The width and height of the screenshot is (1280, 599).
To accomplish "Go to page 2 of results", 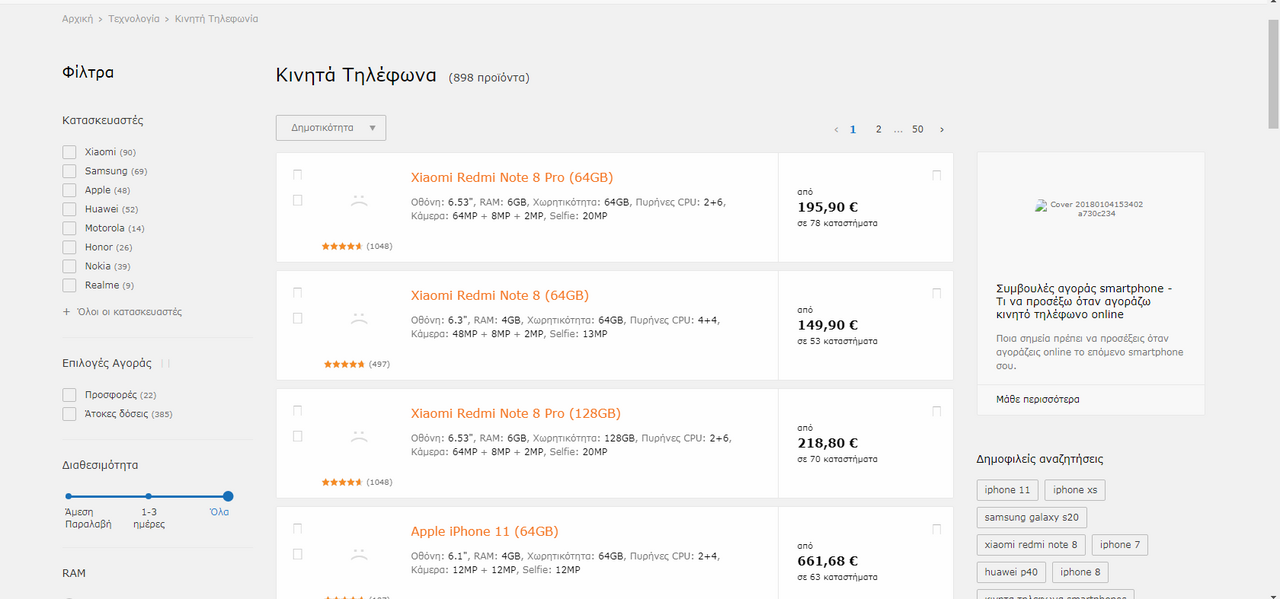I will (878, 130).
